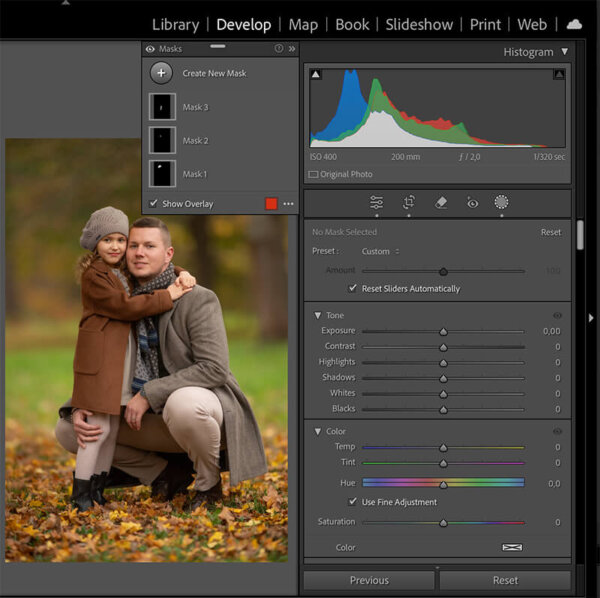This screenshot has width=600, height=598.
Task: Open the Preset Custom dropdown
Action: tap(380, 251)
